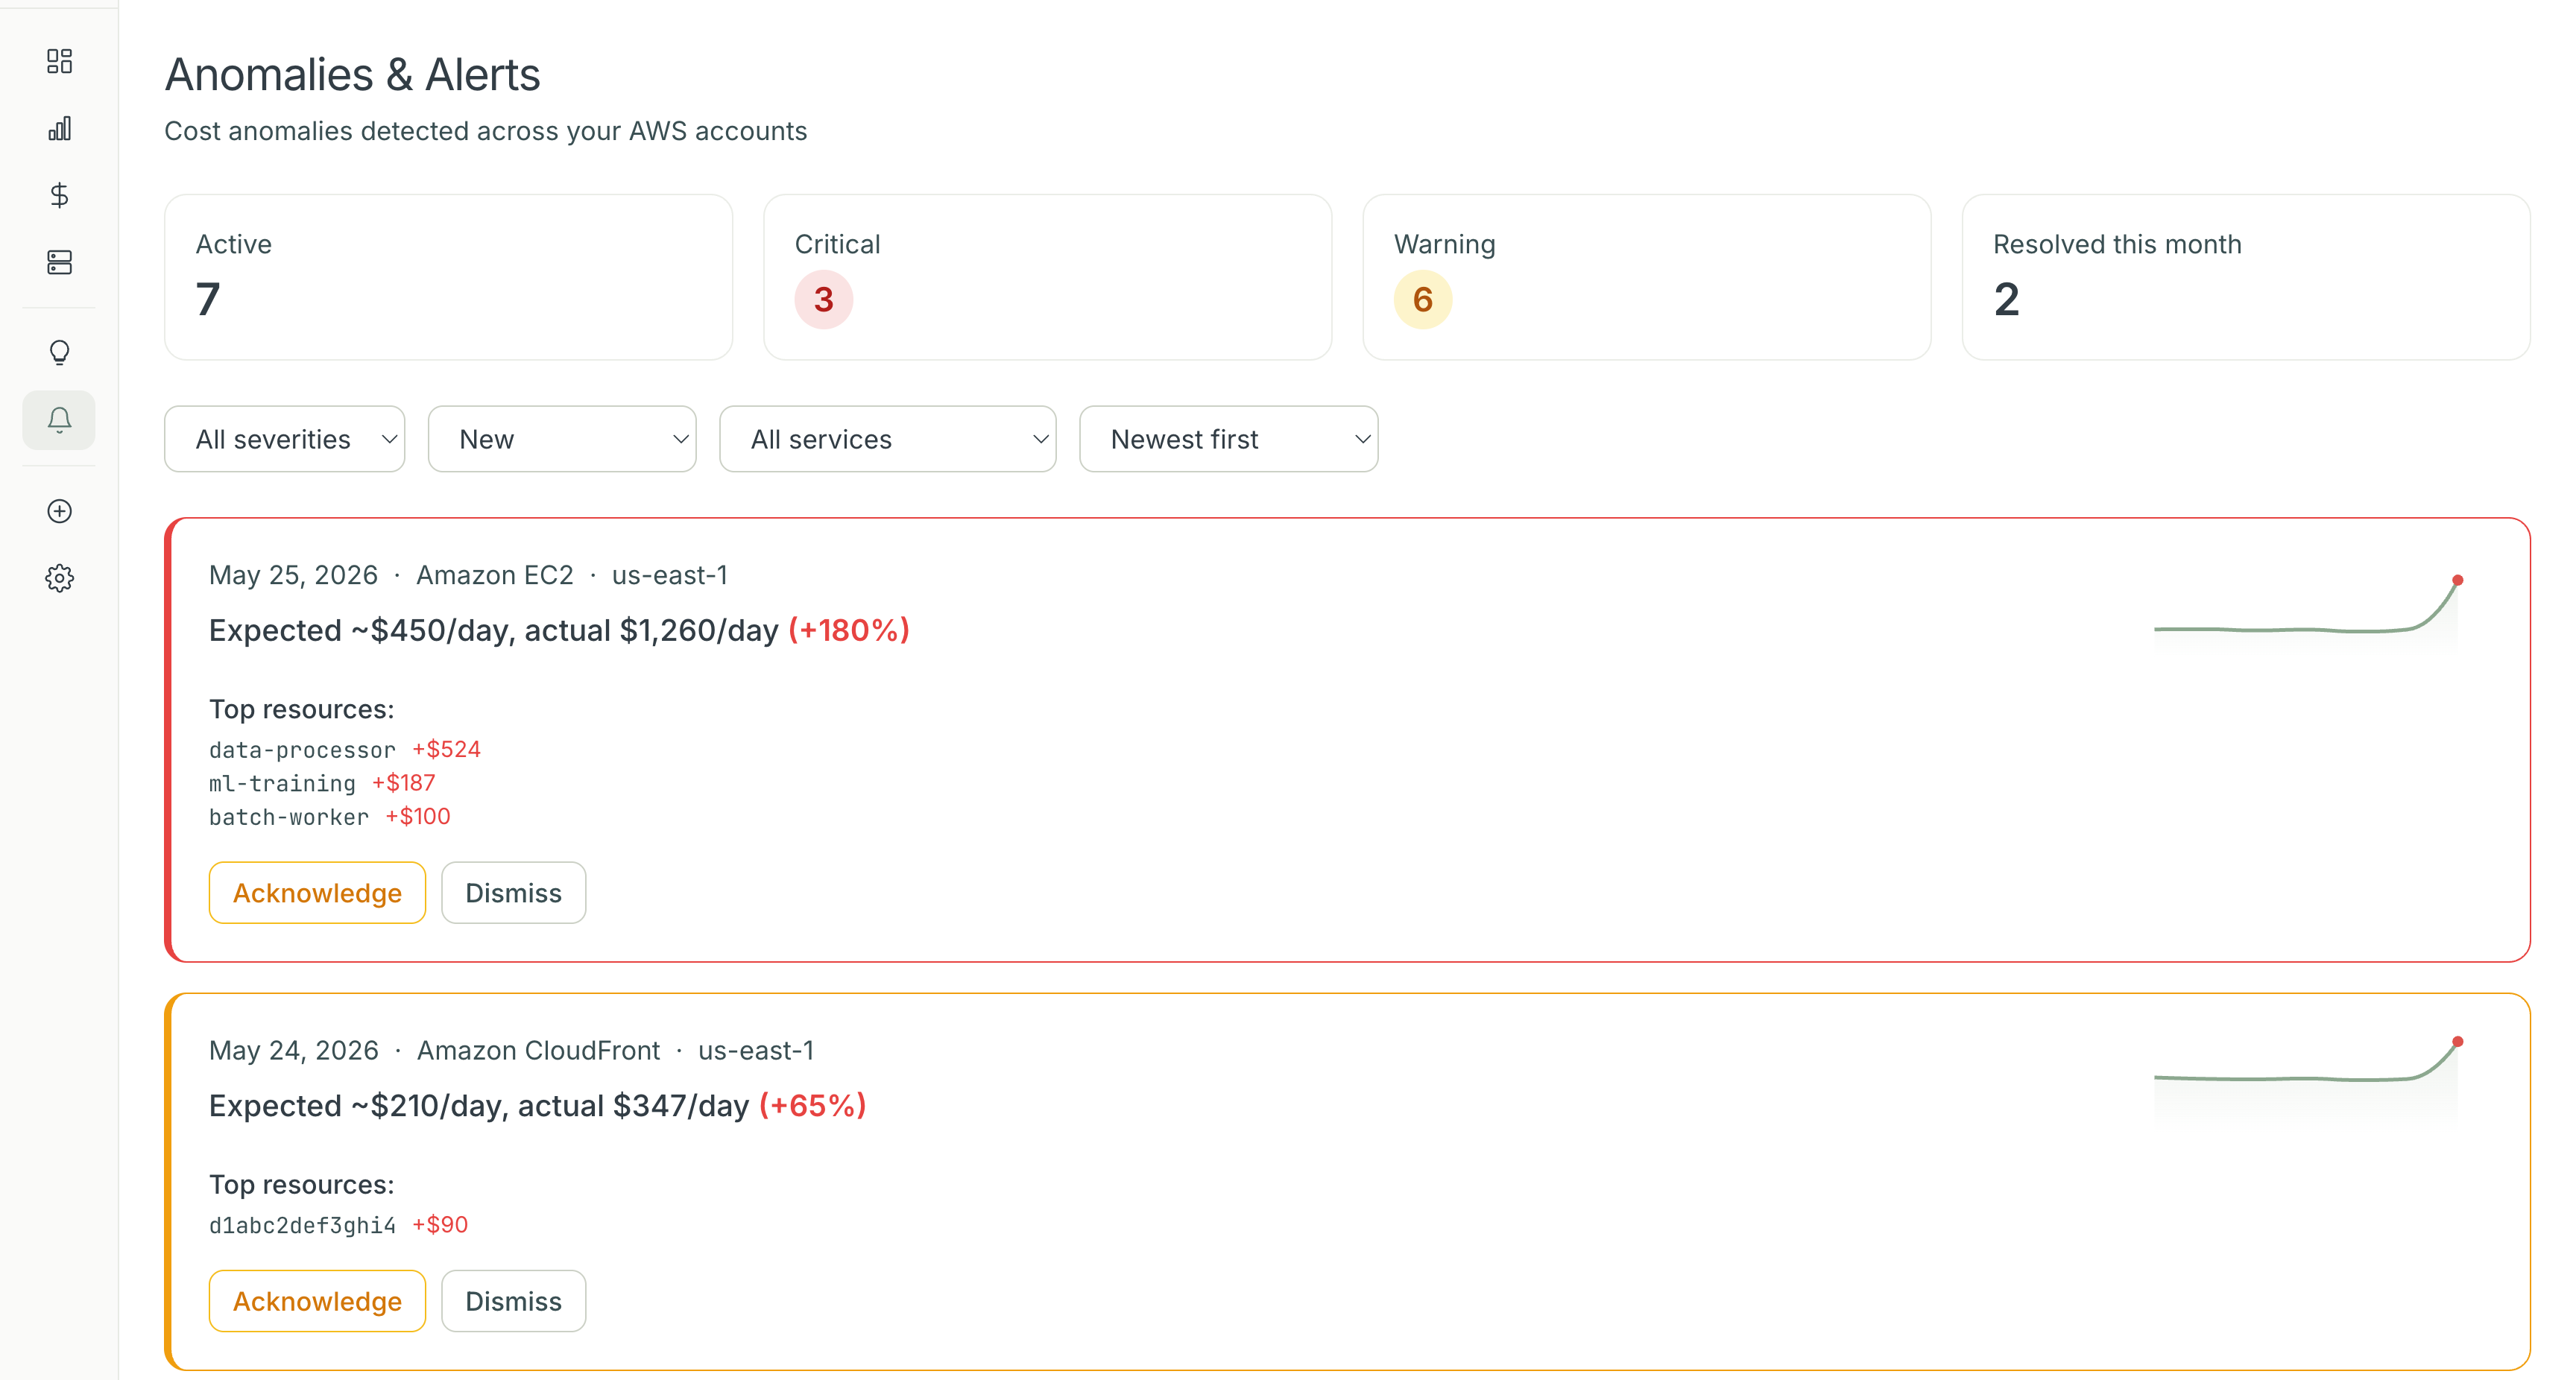Click the d1abc2def3ghi4 resource row

338,1225
